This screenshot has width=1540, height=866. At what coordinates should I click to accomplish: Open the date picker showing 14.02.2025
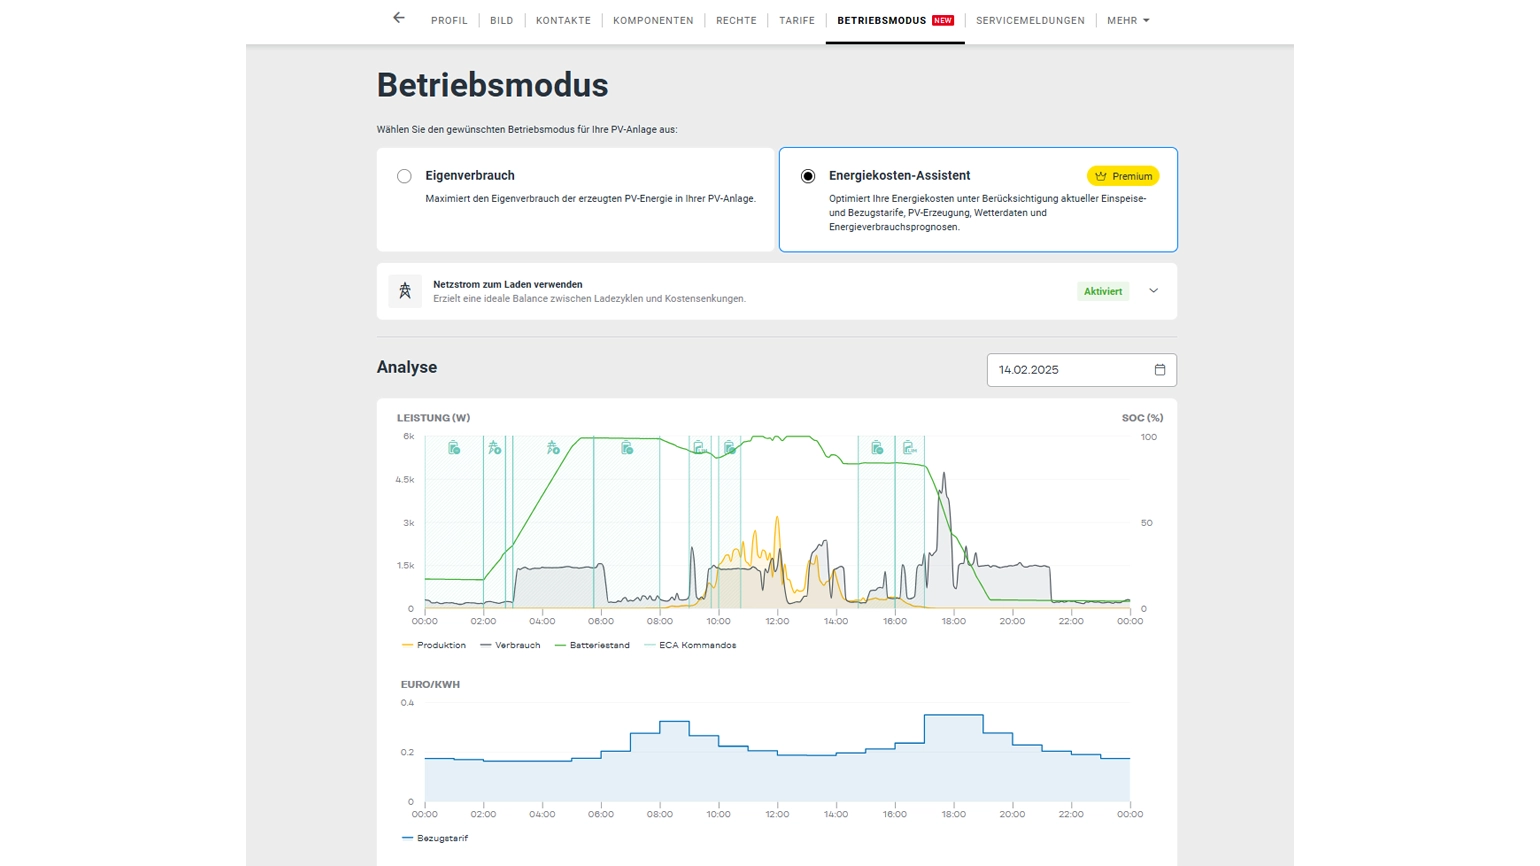coord(1081,370)
